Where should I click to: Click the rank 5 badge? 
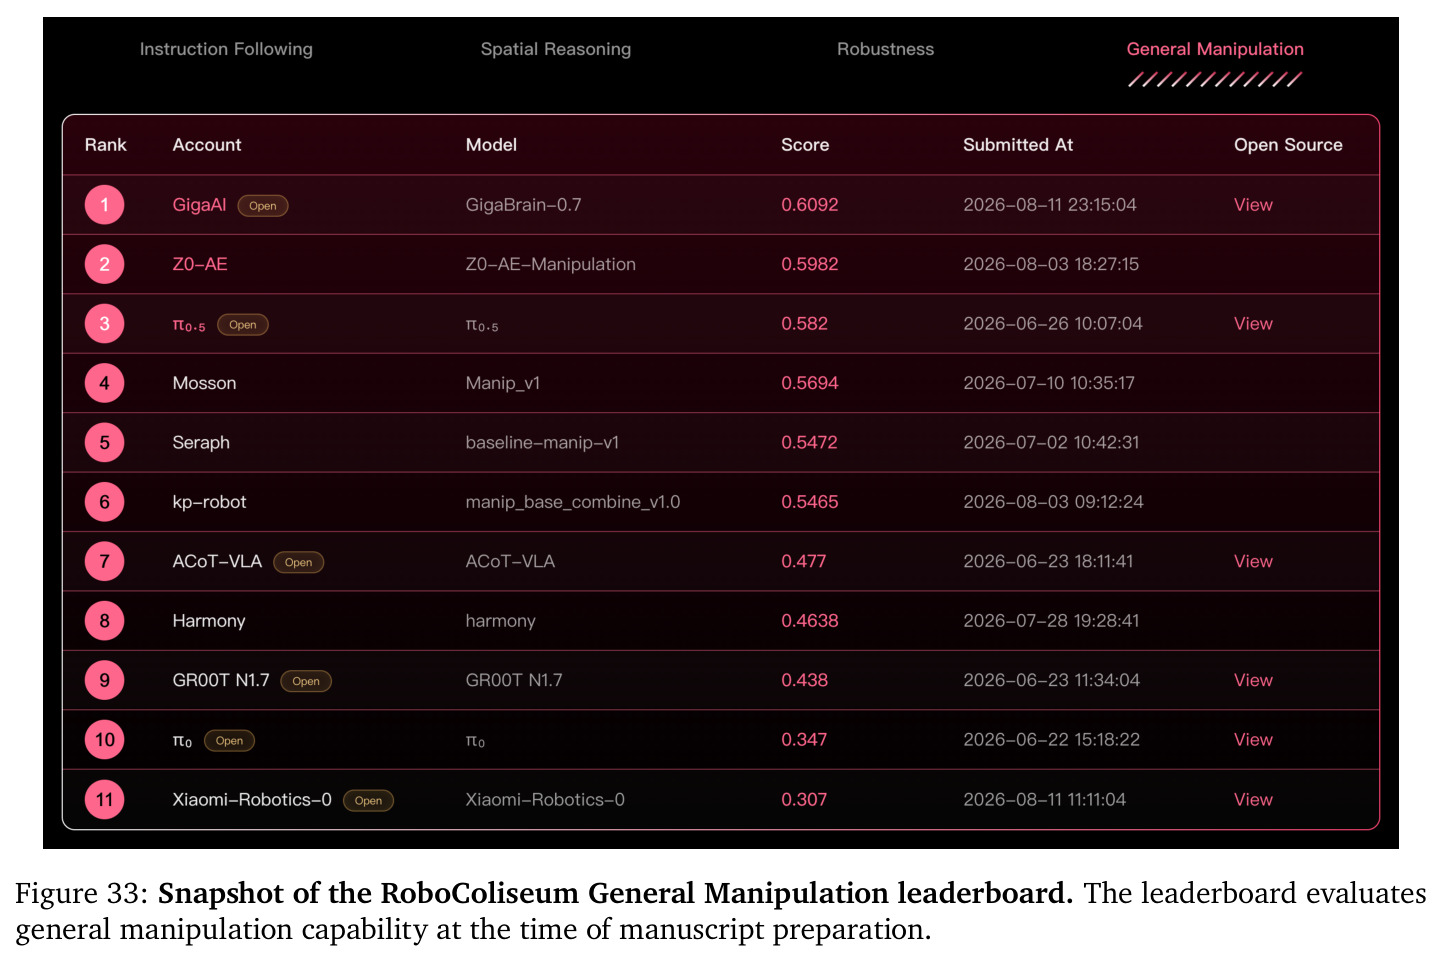pyautogui.click(x=104, y=443)
